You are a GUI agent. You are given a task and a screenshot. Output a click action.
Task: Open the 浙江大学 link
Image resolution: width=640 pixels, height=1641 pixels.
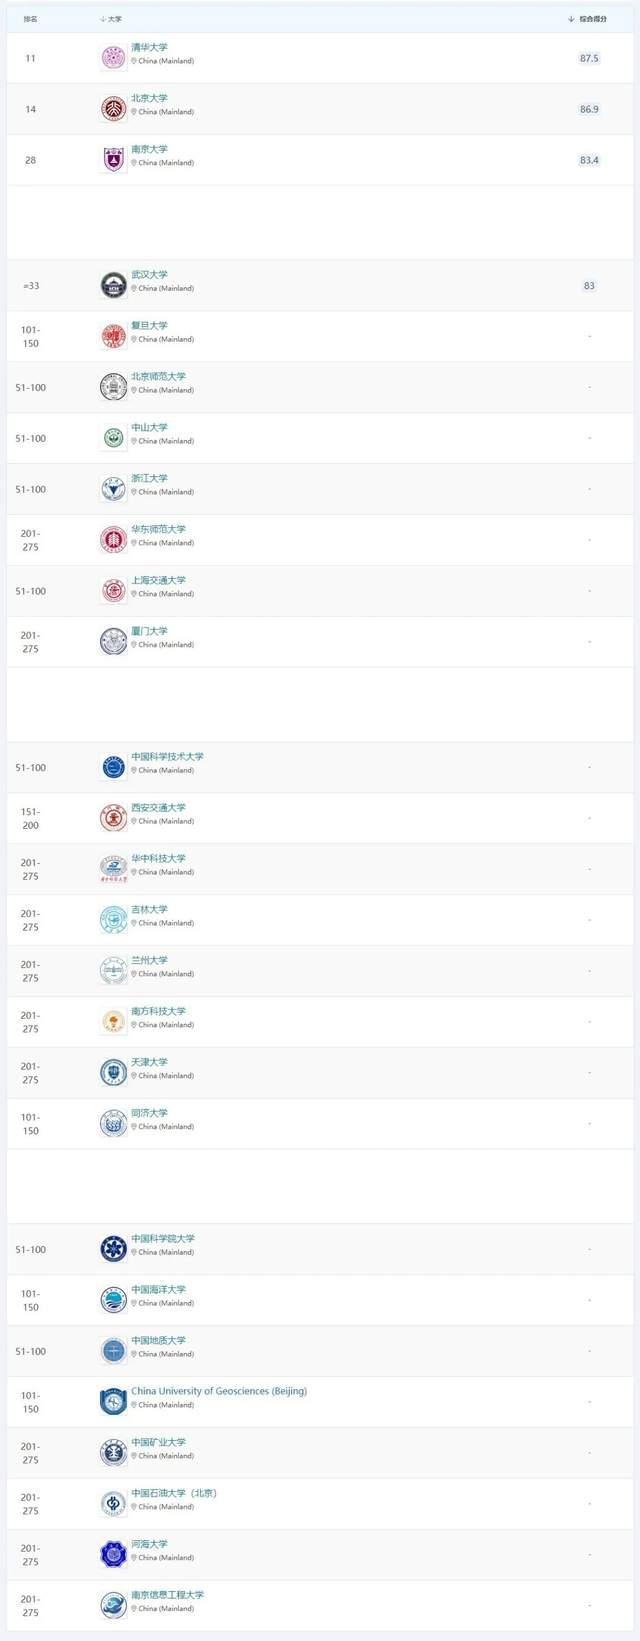pyautogui.click(x=150, y=478)
